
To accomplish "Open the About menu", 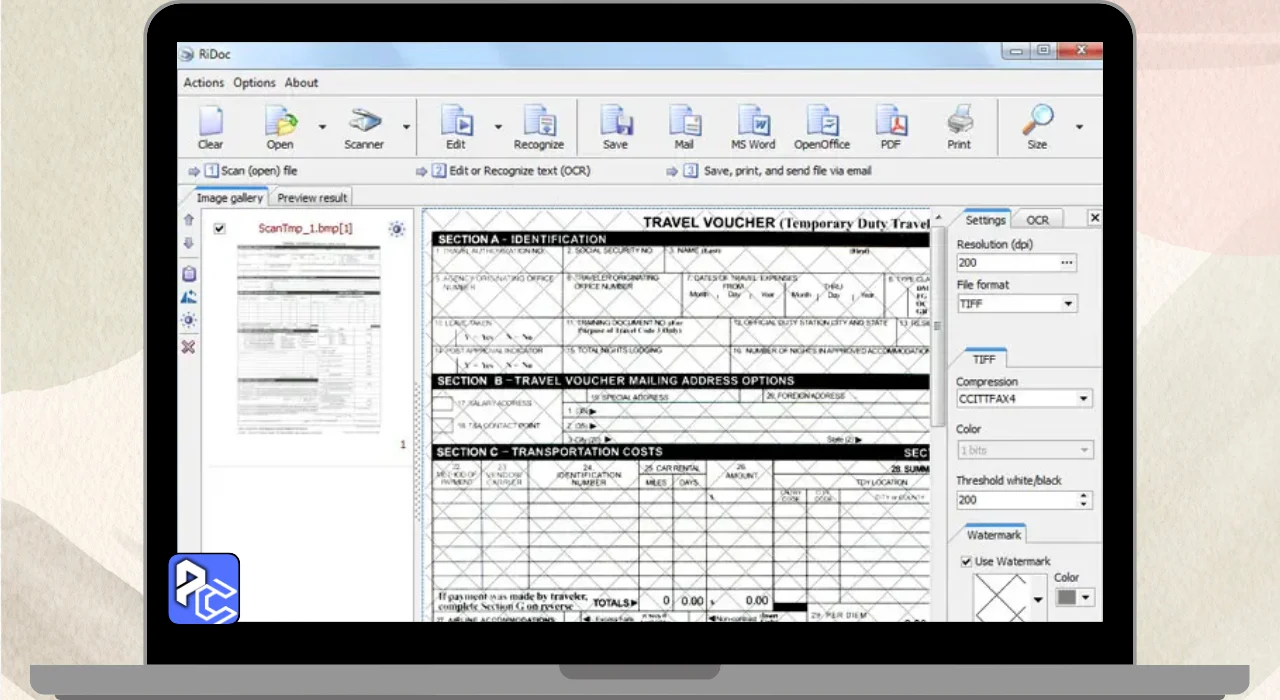I will click(301, 83).
